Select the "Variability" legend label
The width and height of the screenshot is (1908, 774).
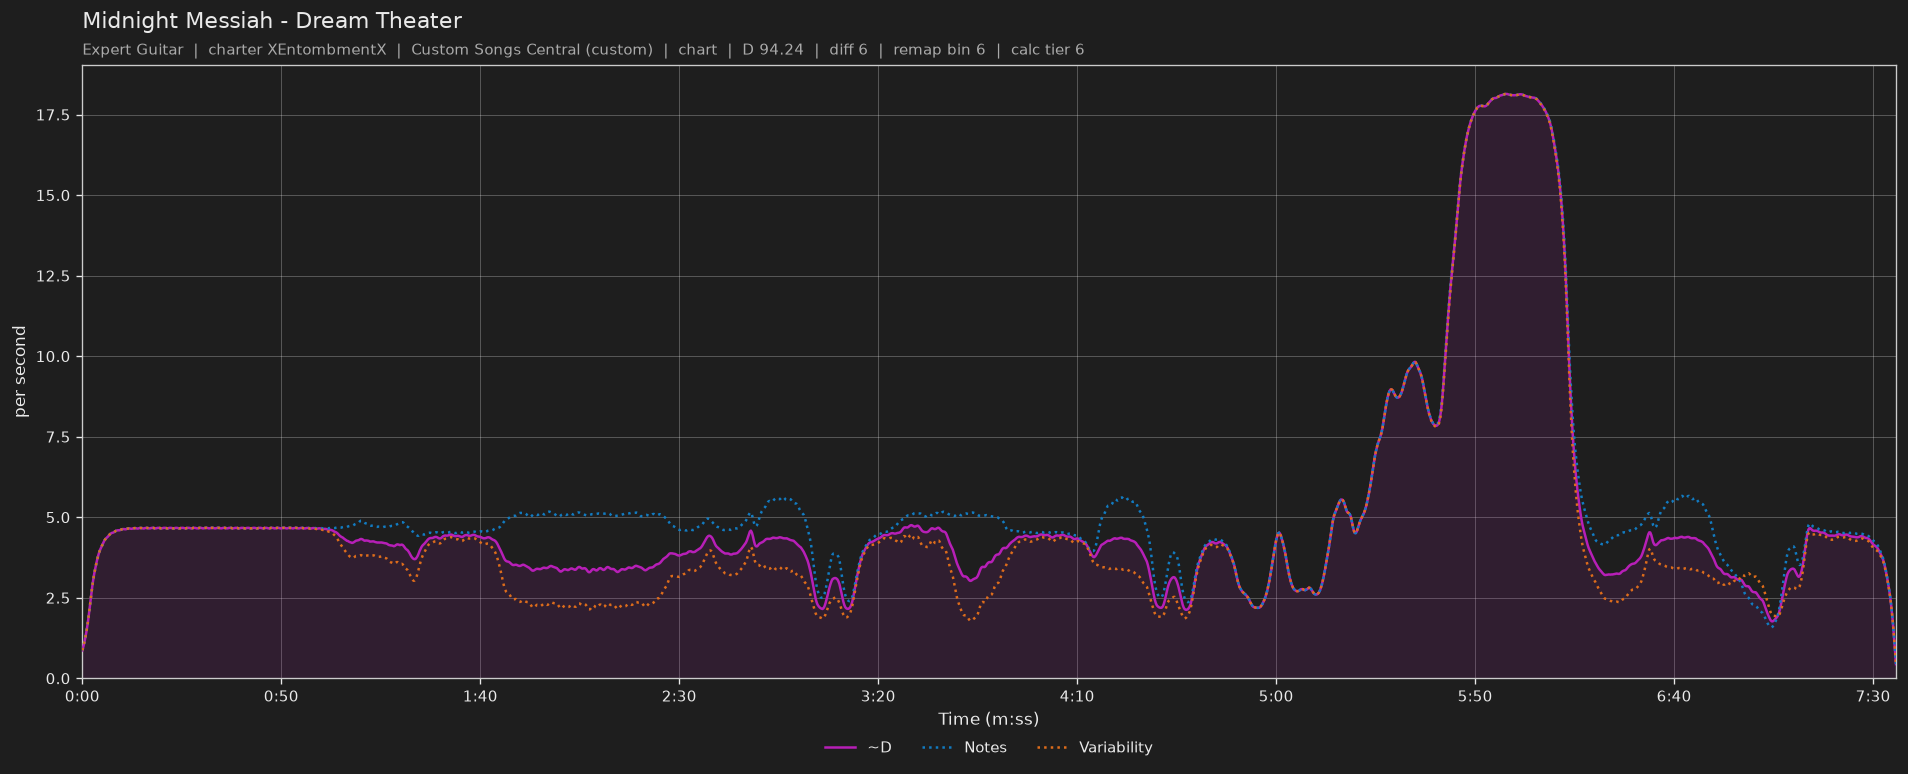1115,748
